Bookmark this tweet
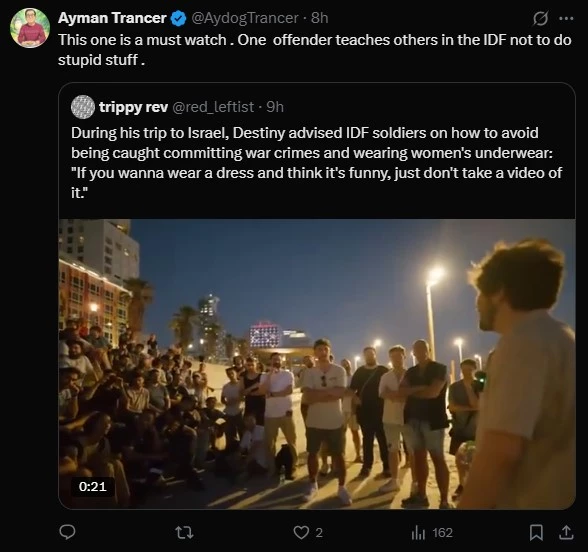Viewport: 588px width, 552px height. [536, 532]
